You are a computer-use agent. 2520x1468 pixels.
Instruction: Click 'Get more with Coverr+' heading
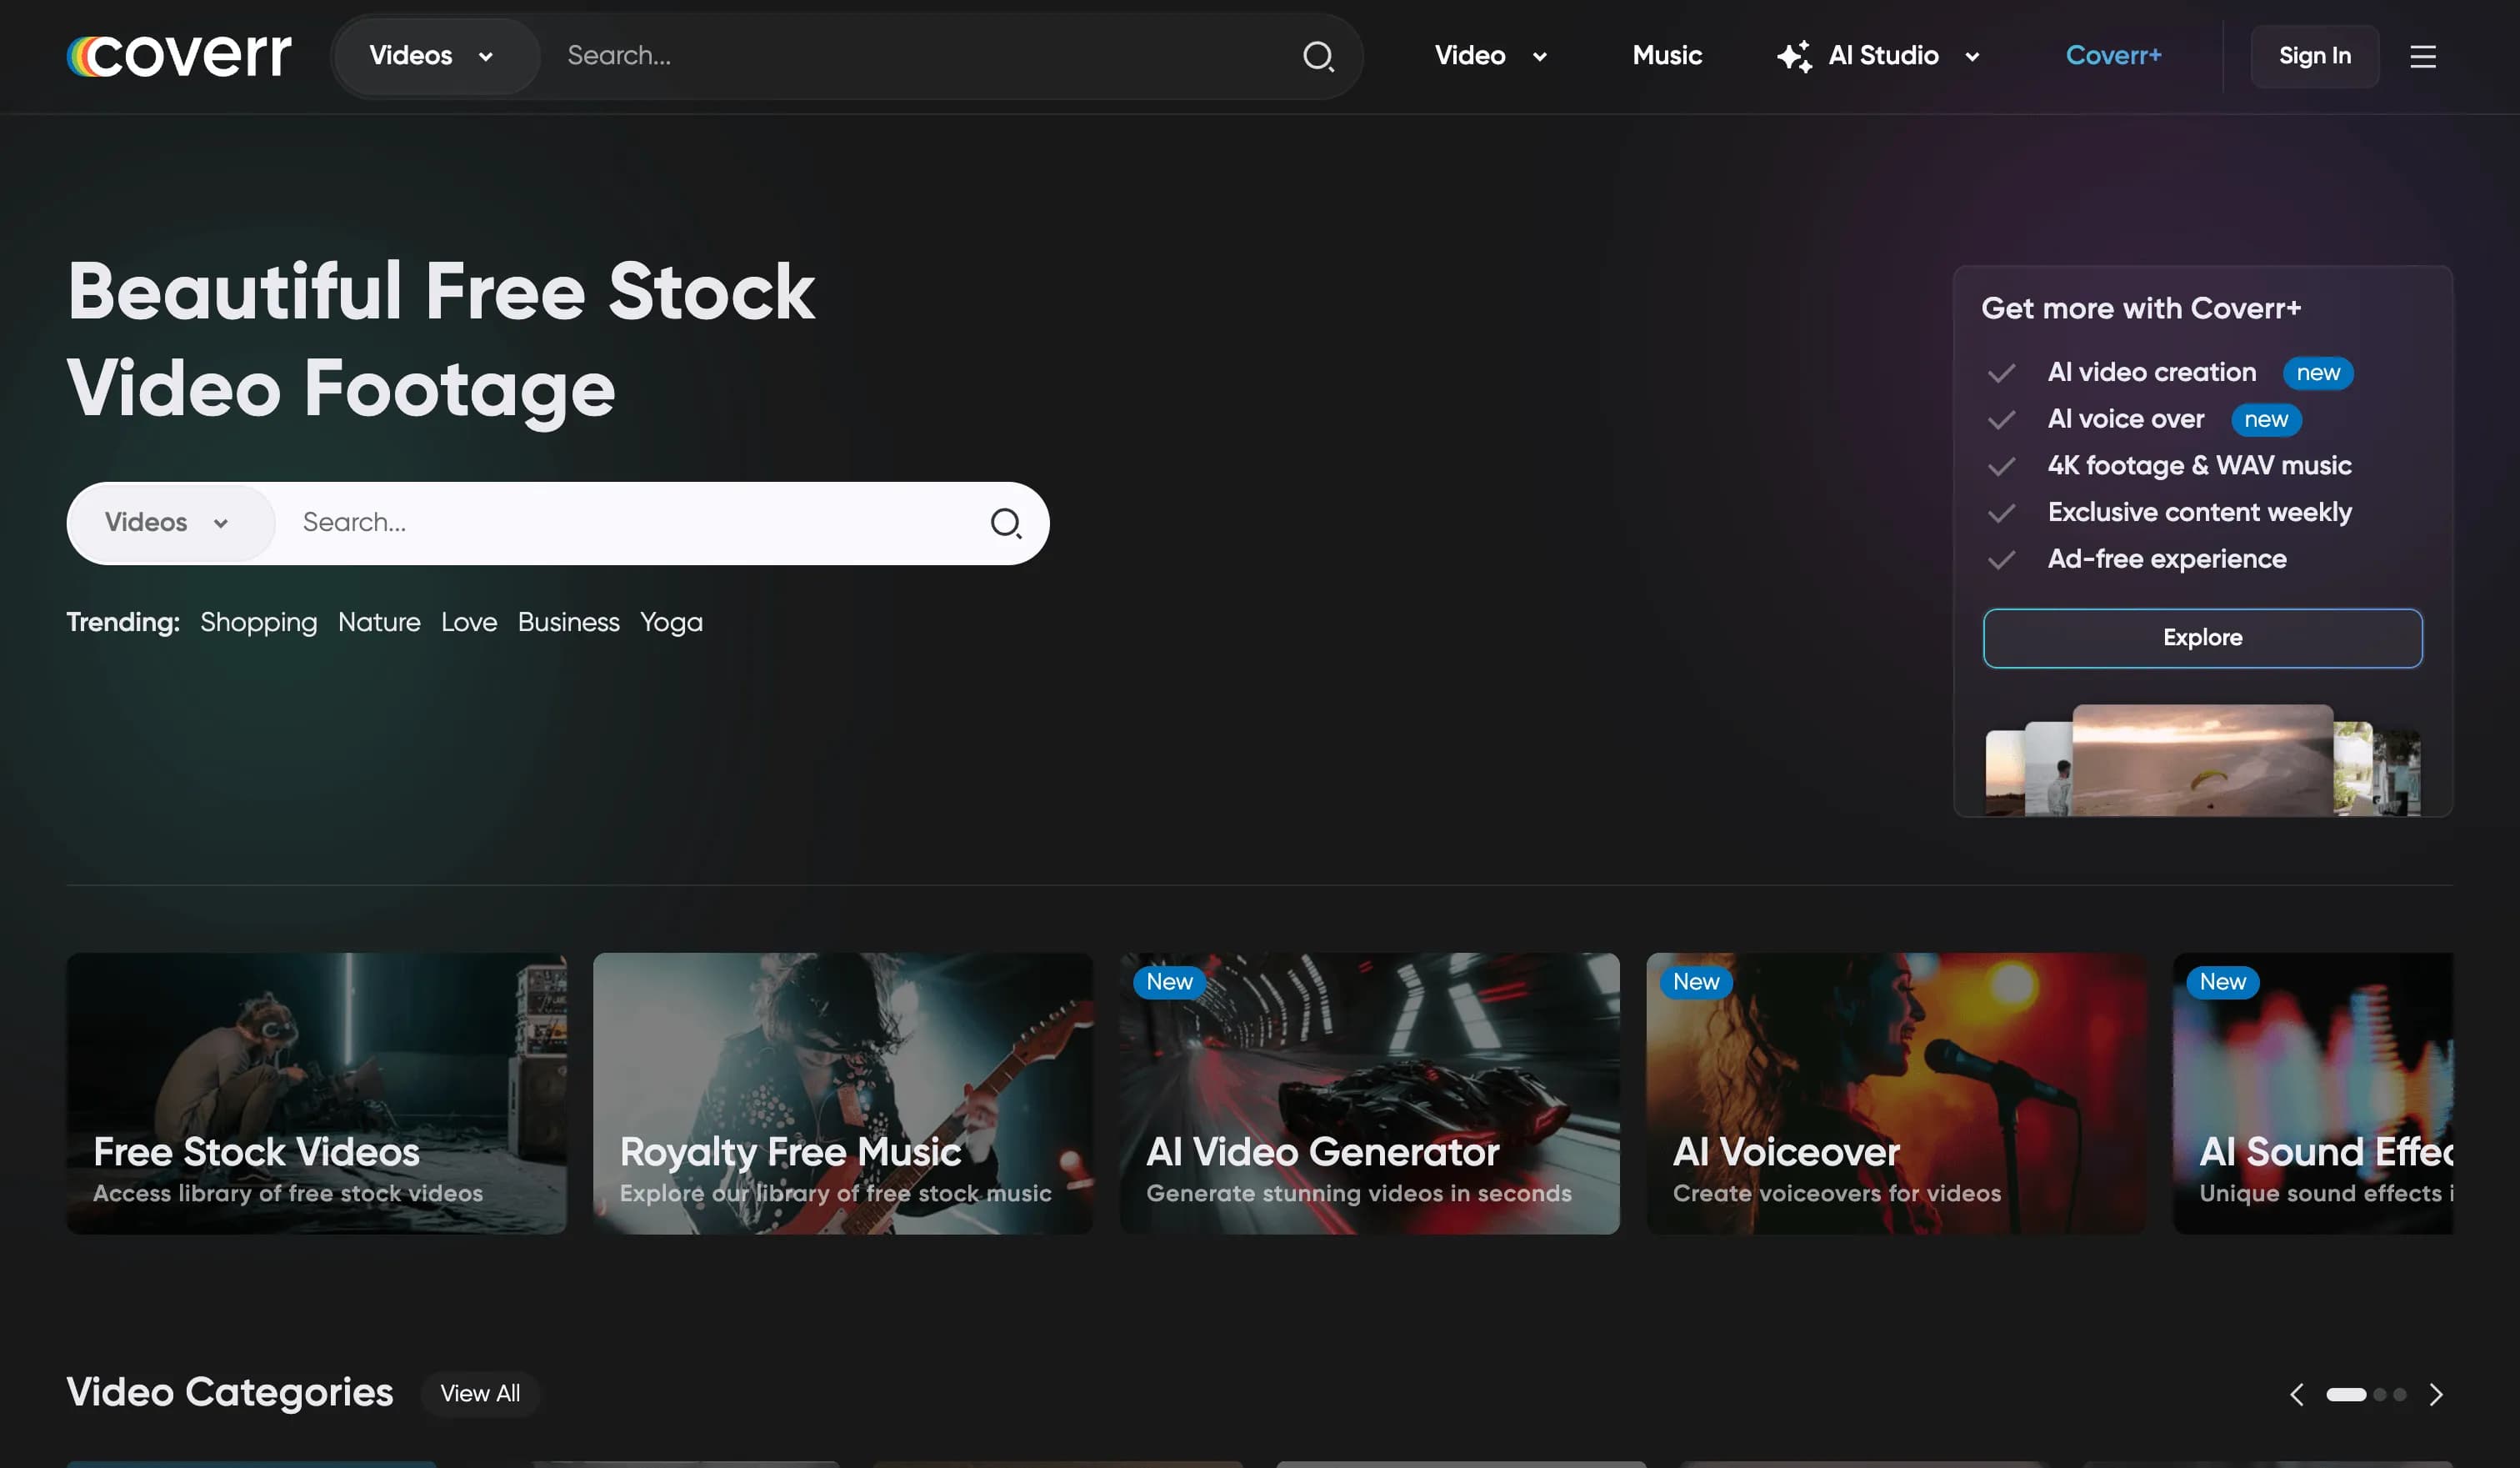[x=2141, y=308]
